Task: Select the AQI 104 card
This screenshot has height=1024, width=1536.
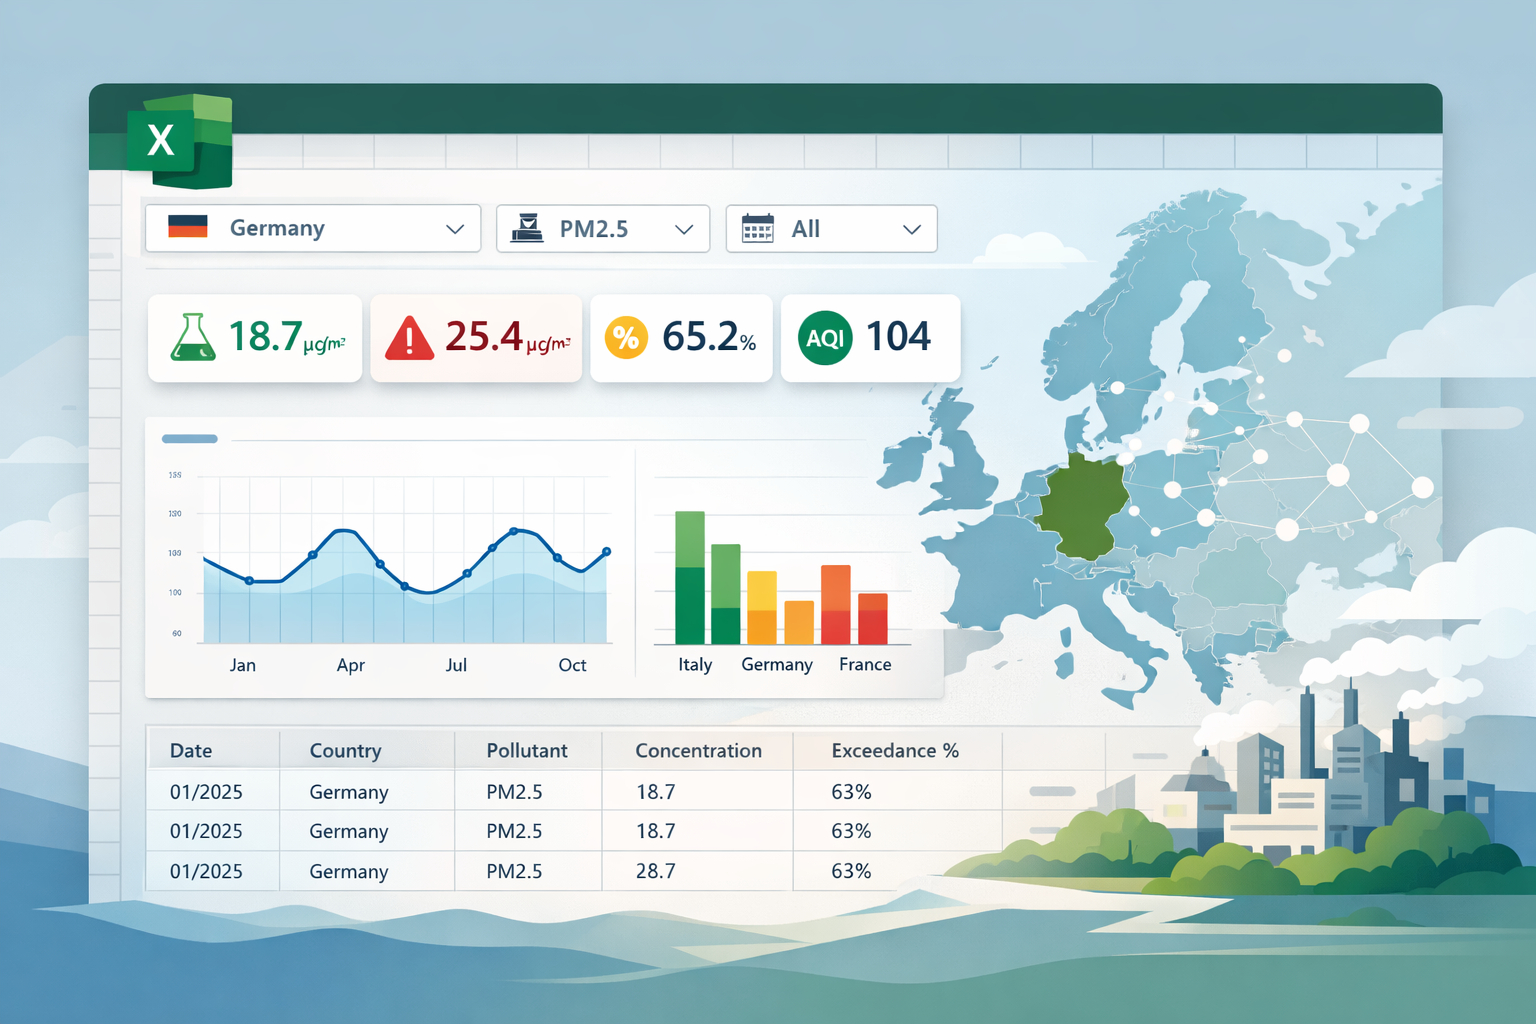Action: [x=870, y=338]
